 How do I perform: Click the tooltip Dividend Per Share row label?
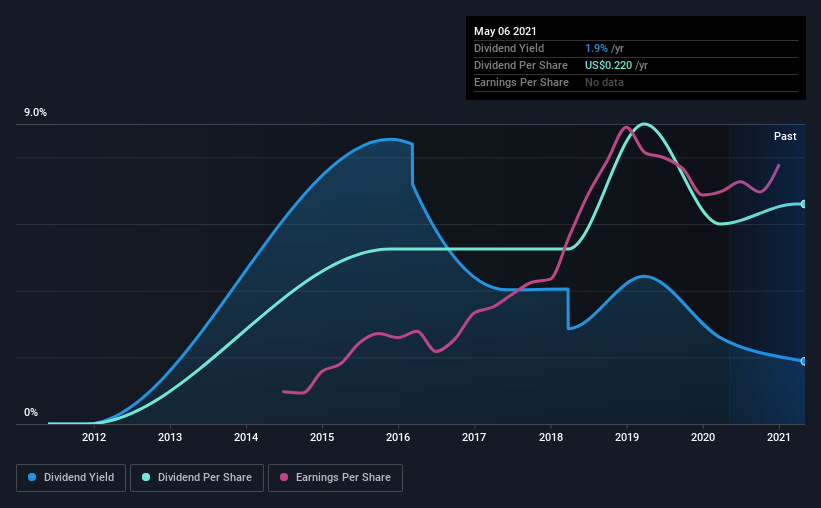520,65
